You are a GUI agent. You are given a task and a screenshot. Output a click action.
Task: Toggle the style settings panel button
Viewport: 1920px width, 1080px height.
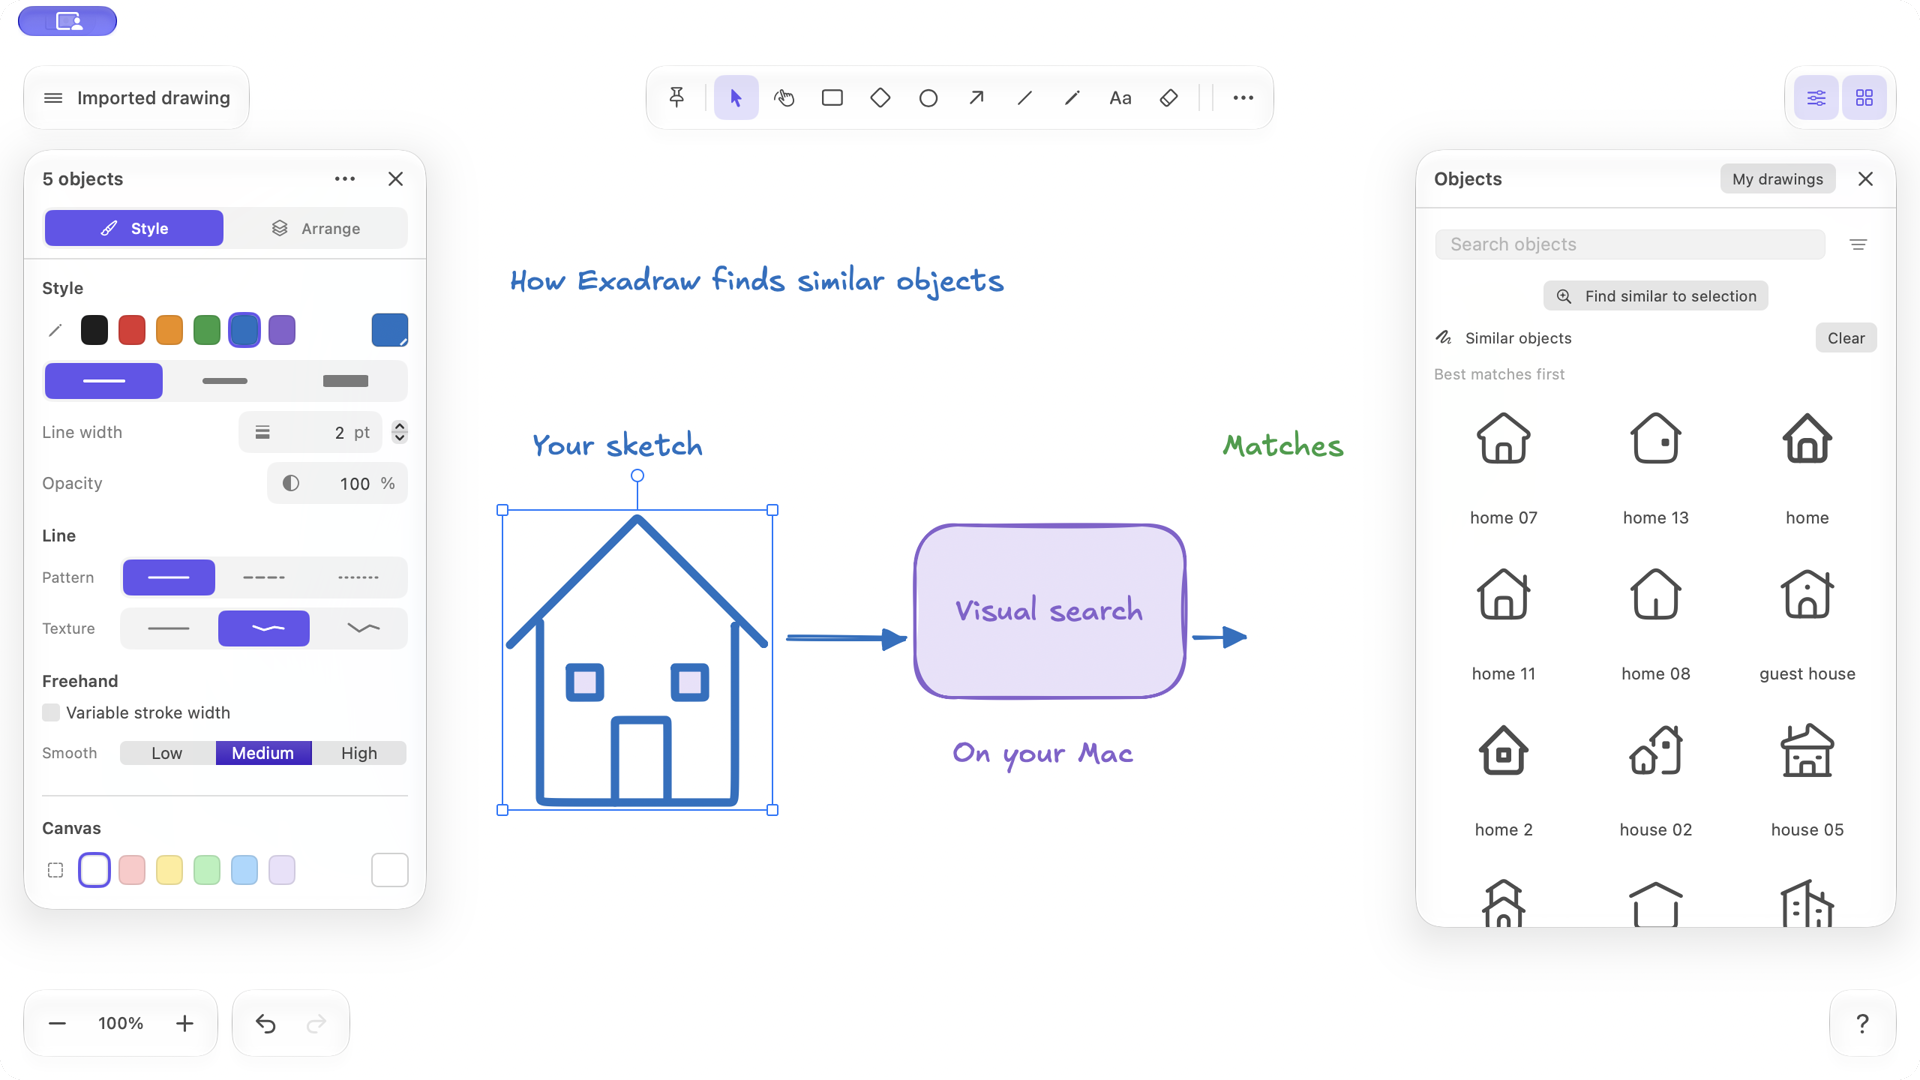(1816, 98)
